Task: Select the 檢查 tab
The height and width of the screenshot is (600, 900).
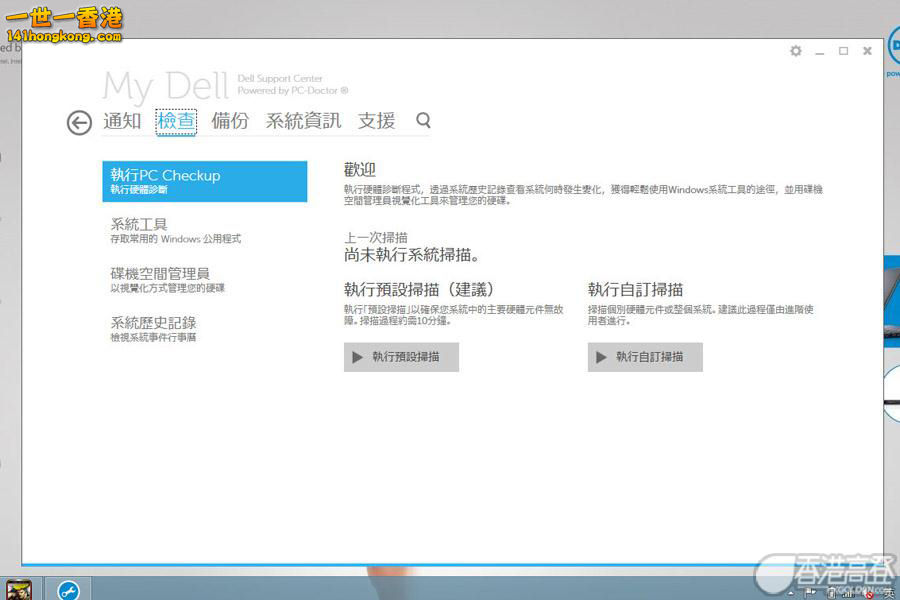Action: [x=176, y=121]
